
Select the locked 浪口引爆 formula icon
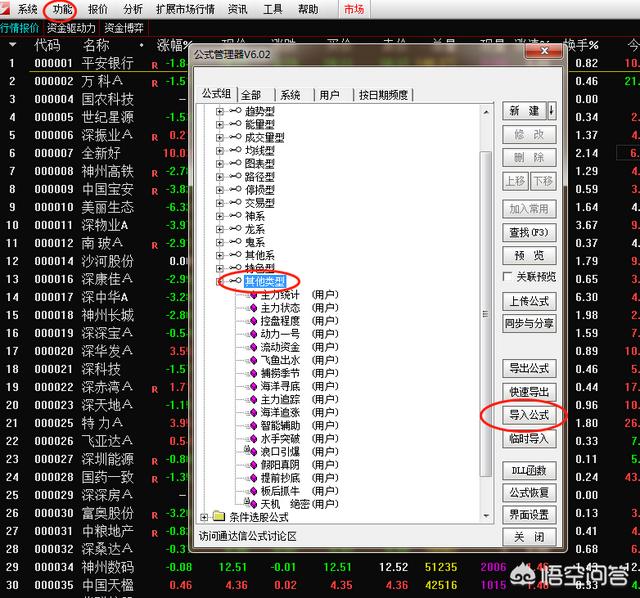(252, 452)
